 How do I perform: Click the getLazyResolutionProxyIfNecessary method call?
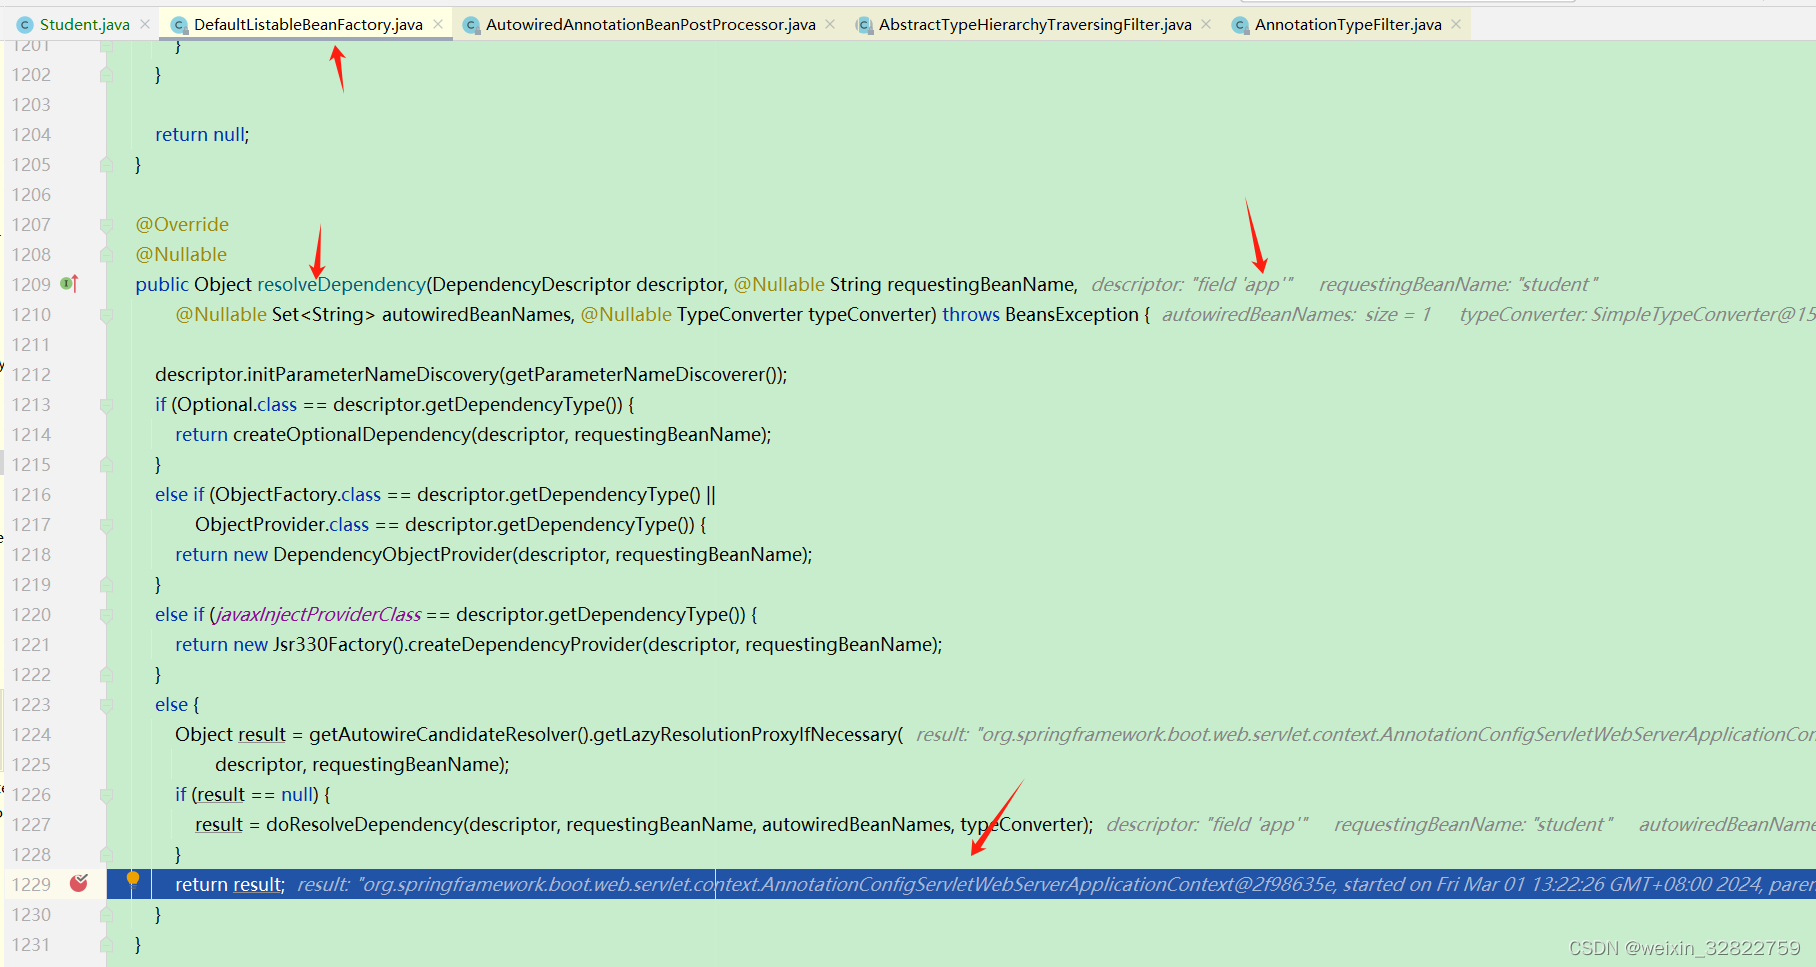[745, 734]
